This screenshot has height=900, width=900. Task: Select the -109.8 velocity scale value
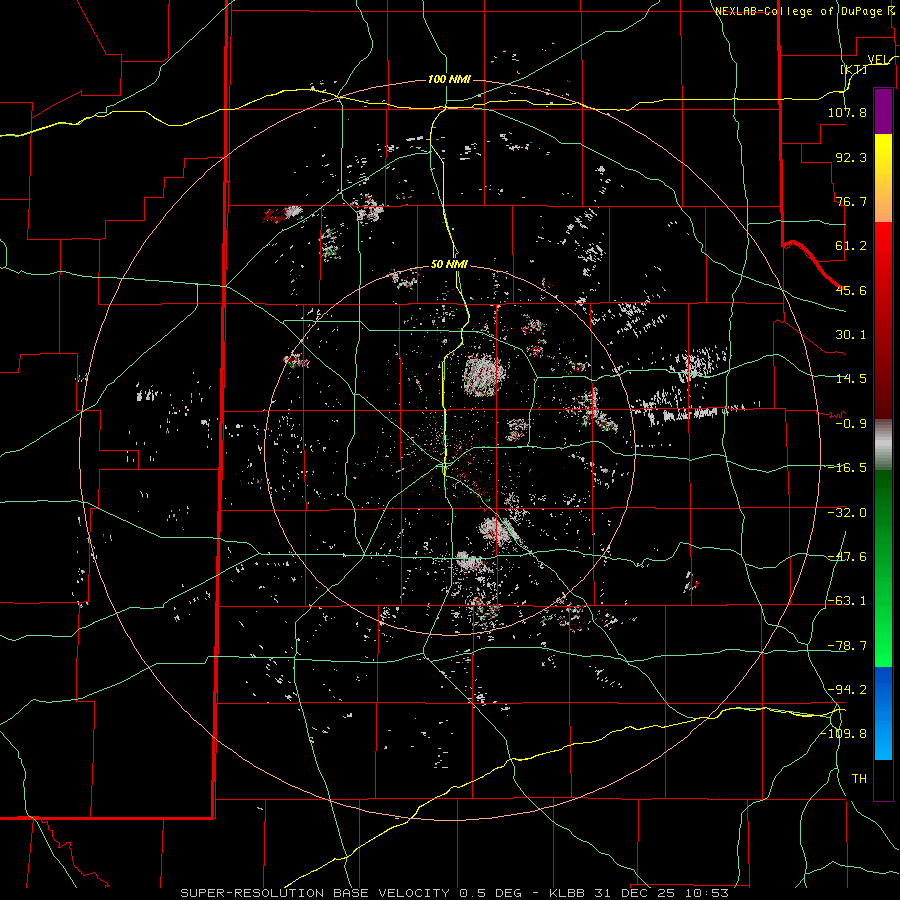844,734
